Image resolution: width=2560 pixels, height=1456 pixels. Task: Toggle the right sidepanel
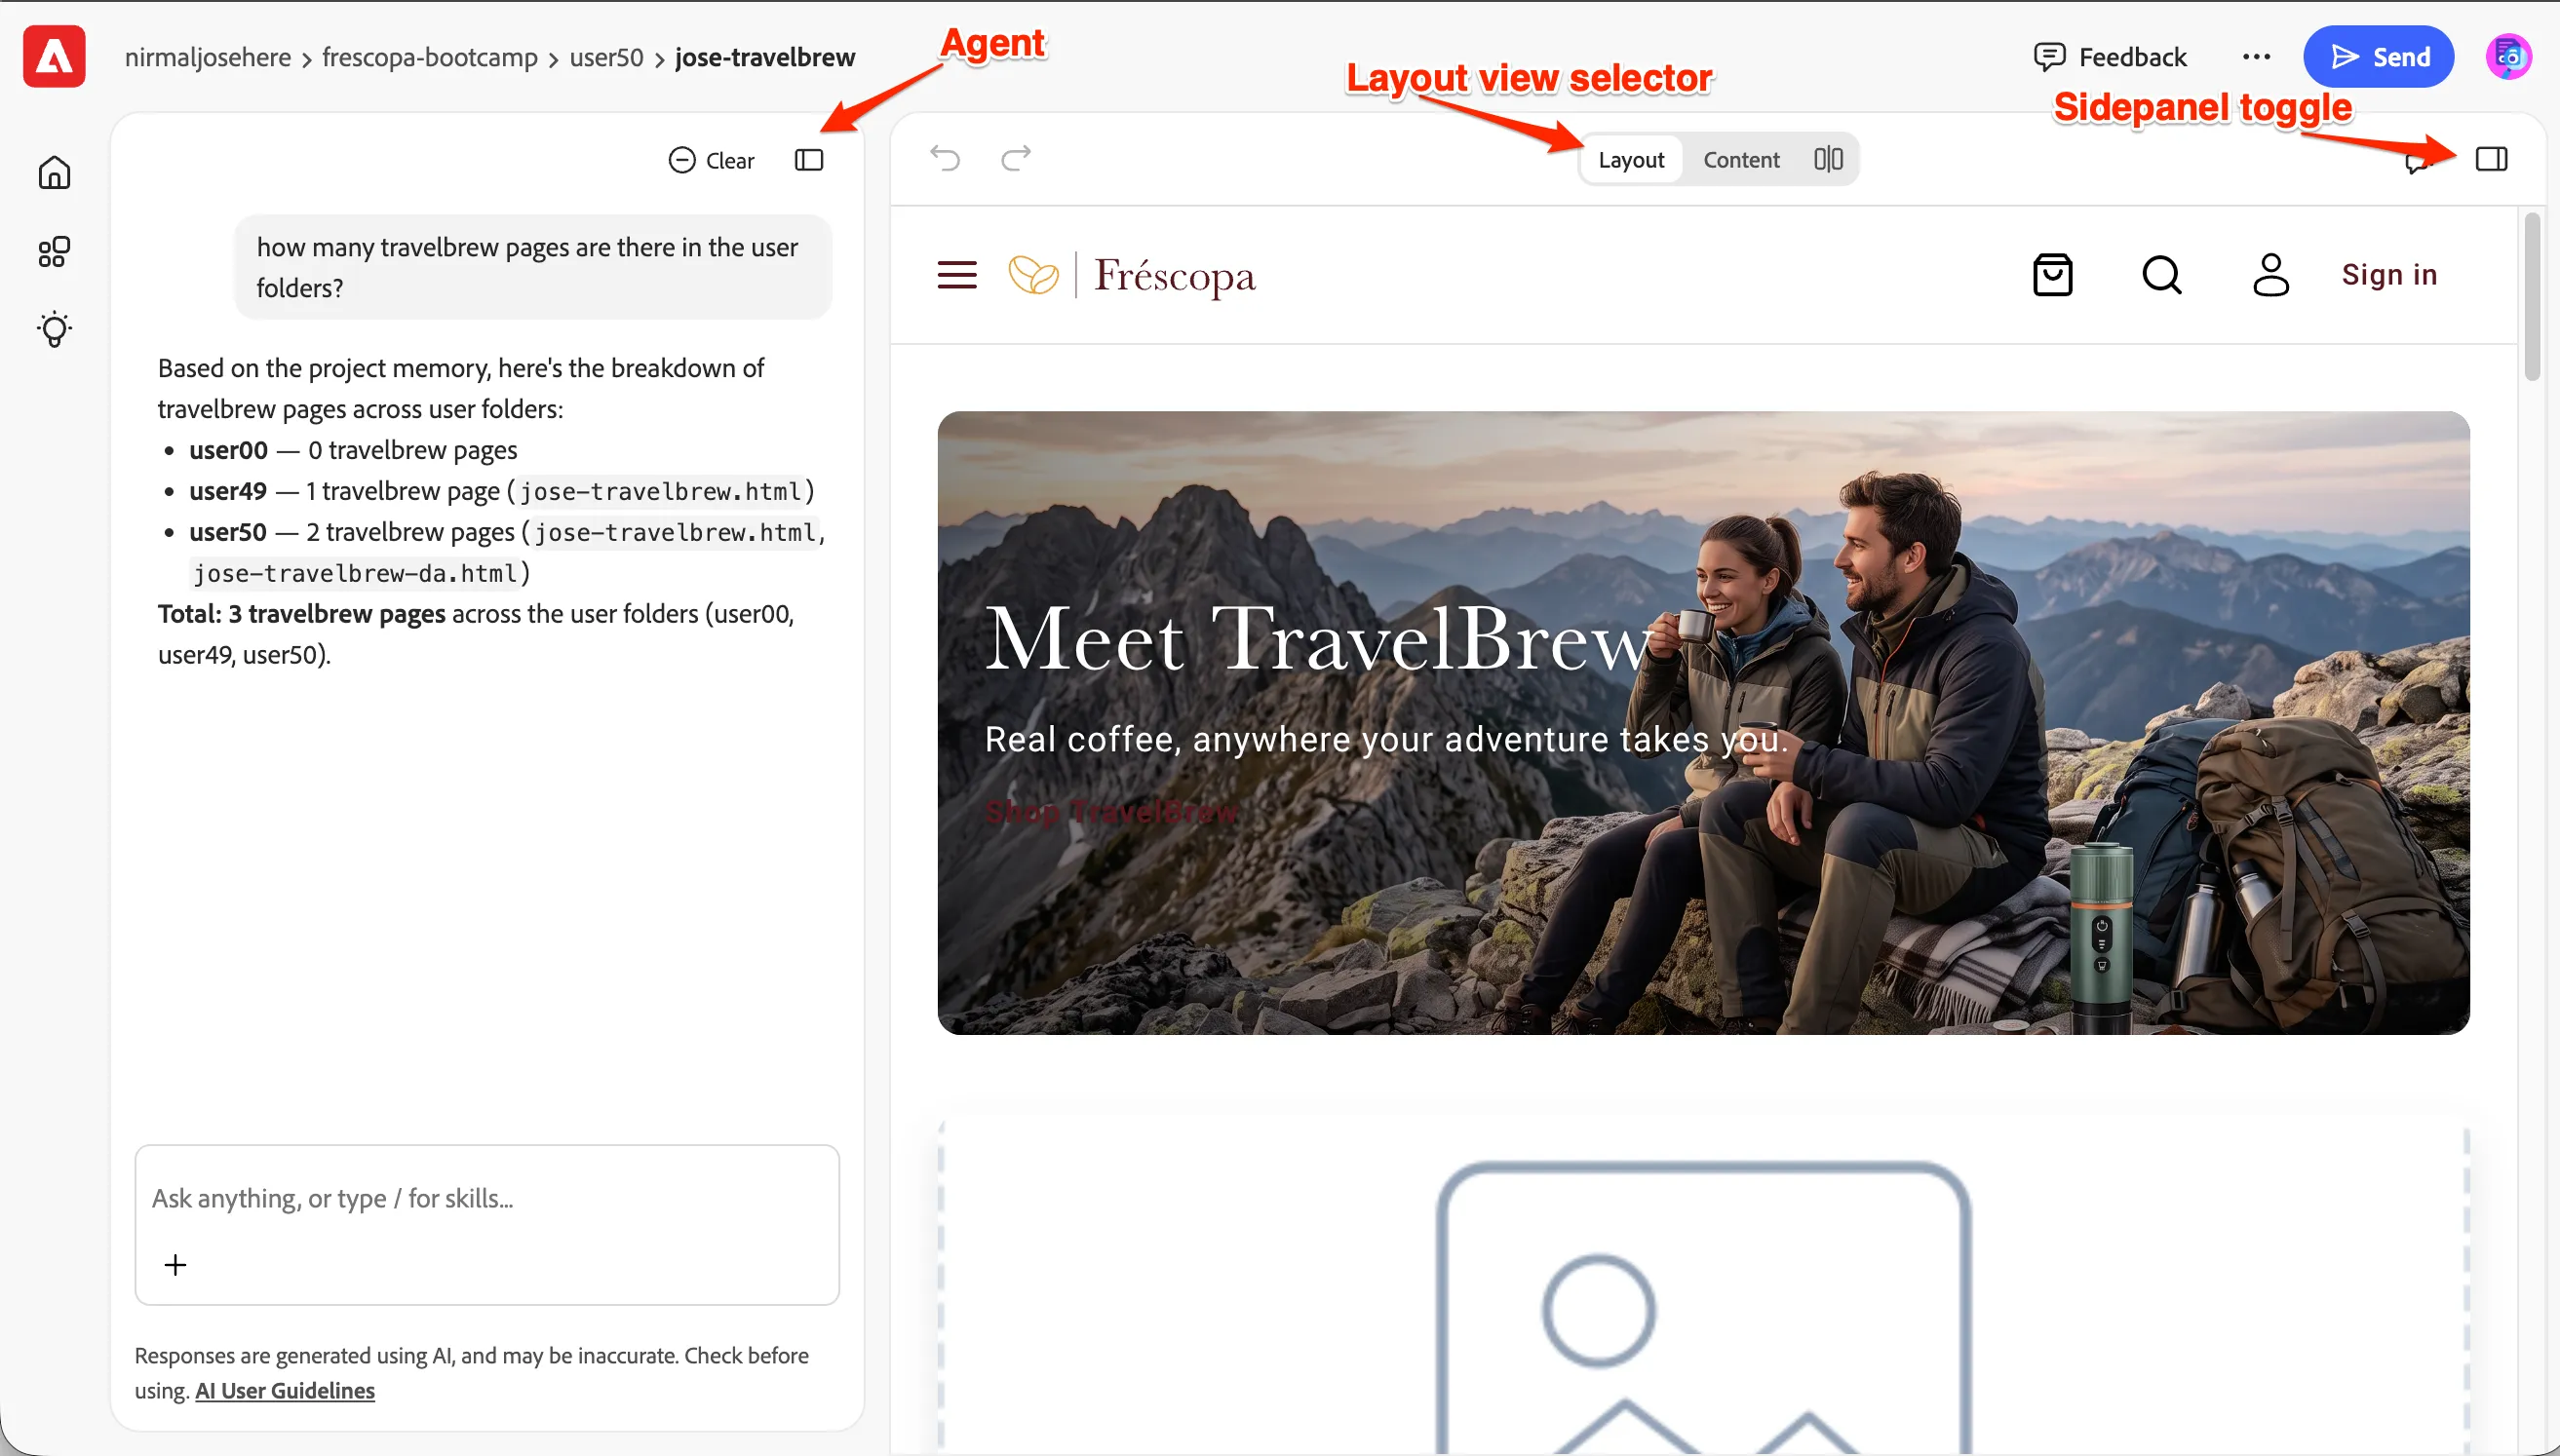(x=2491, y=159)
